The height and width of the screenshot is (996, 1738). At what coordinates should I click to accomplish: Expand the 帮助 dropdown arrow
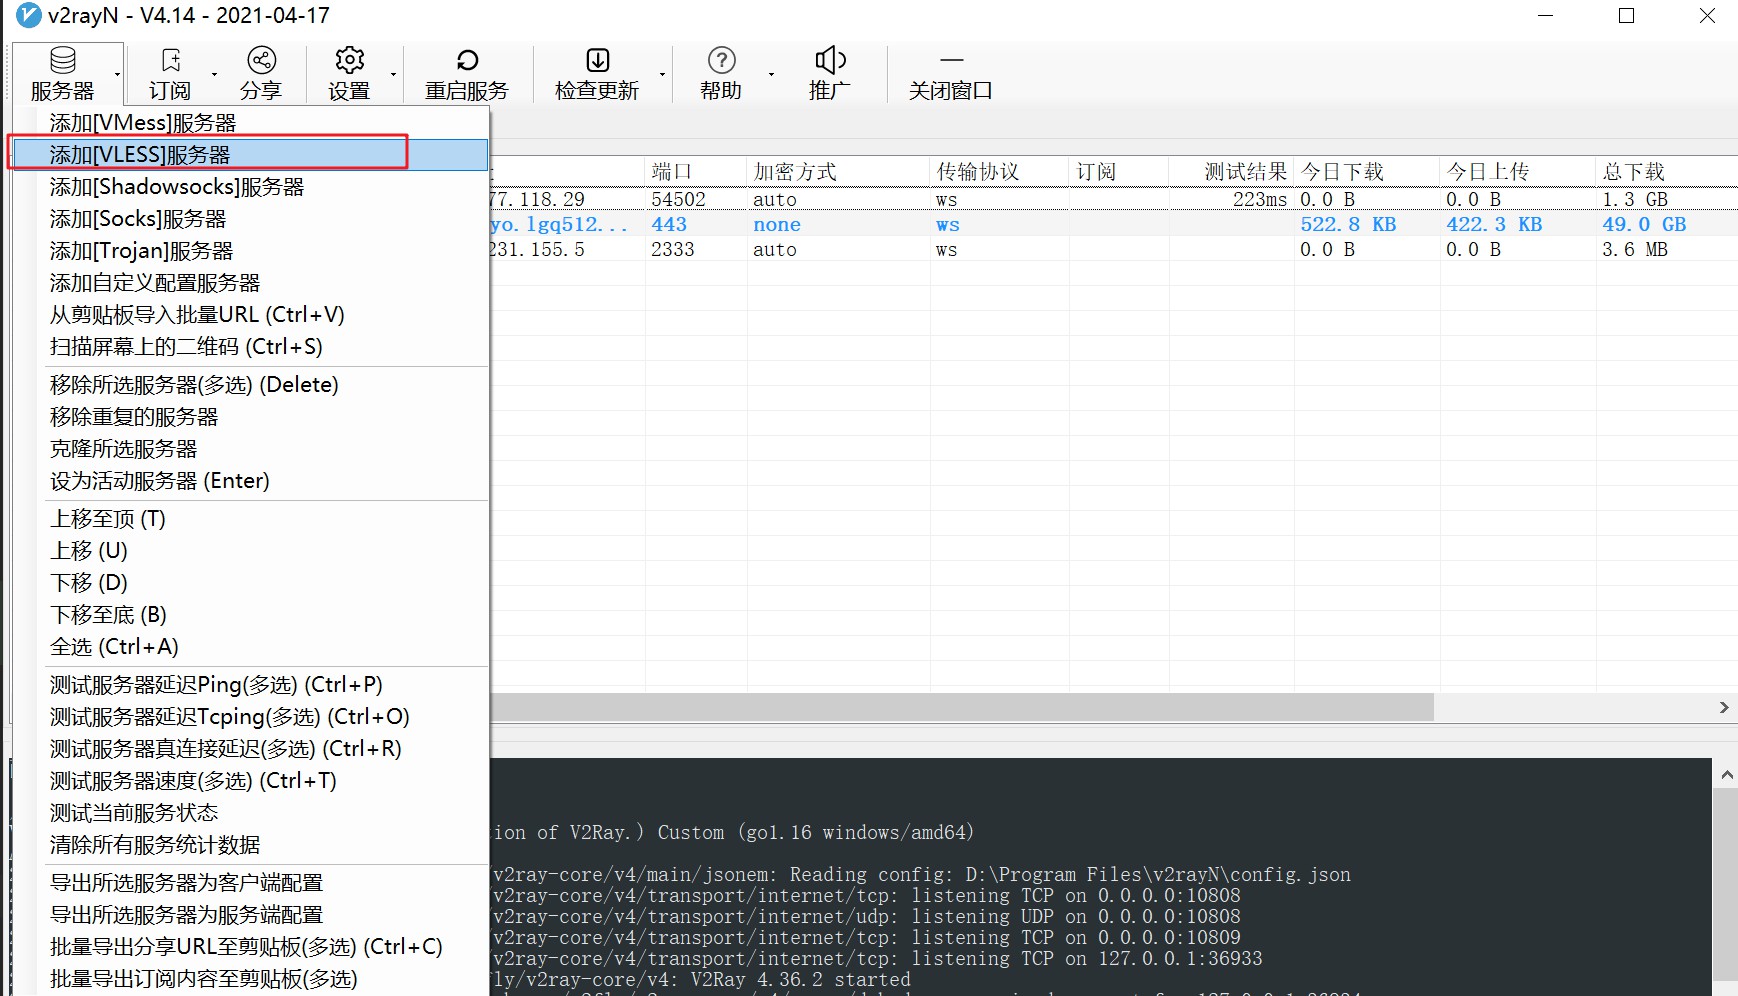coord(771,74)
